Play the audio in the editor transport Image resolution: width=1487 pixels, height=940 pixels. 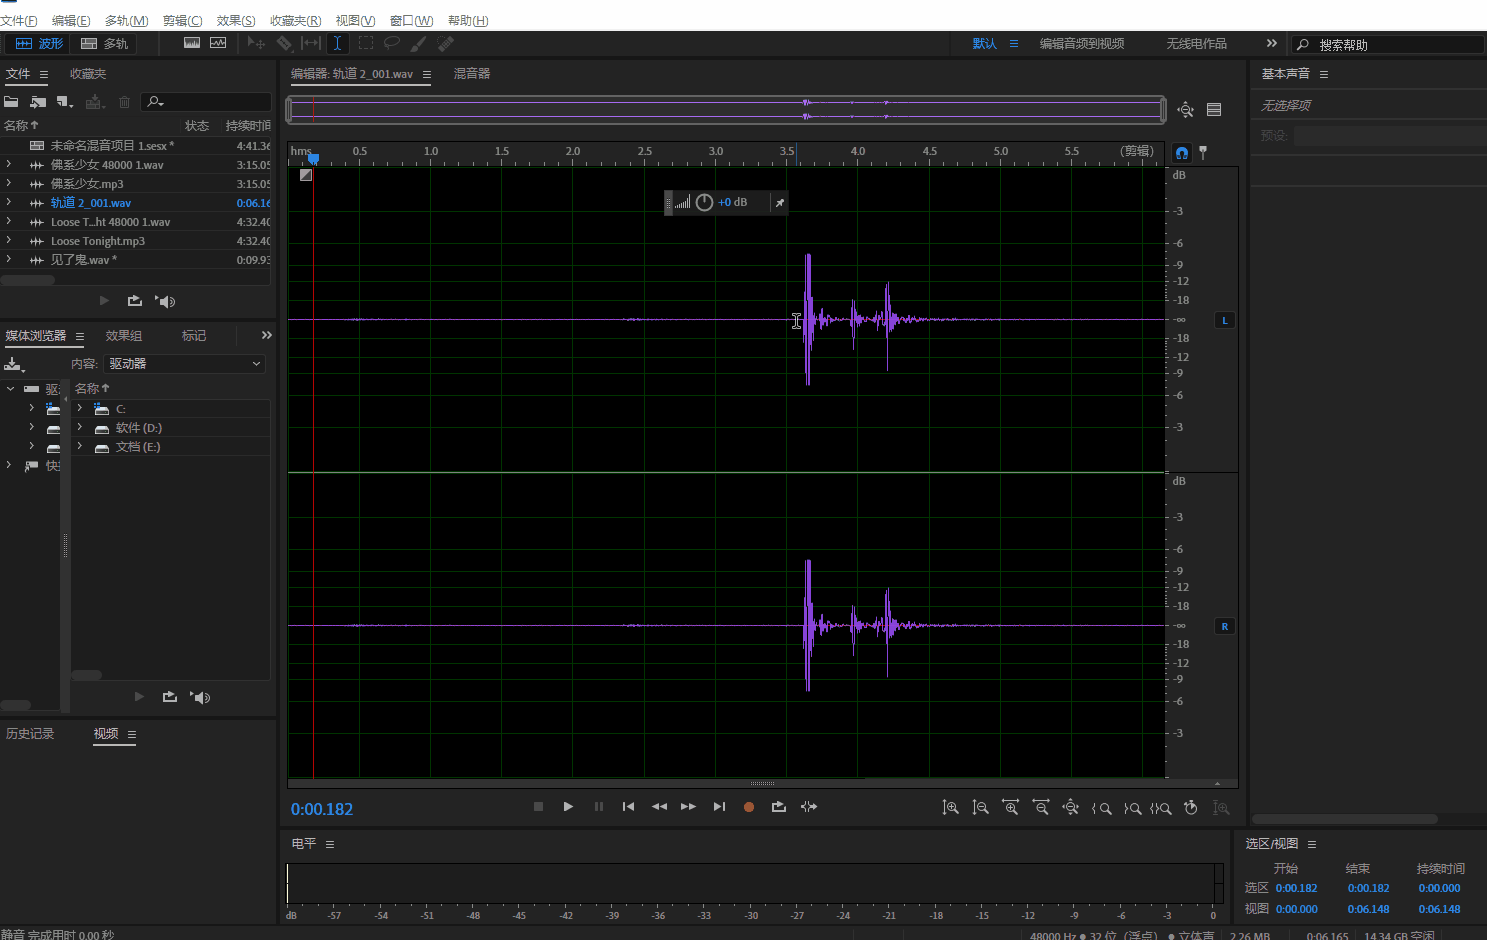tap(568, 806)
